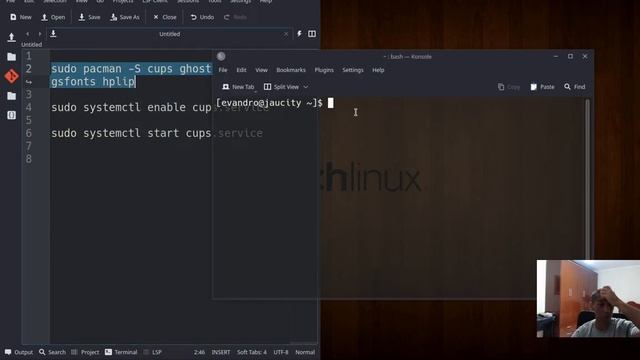This screenshot has height=360, width=640.
Task: Click New Tab in Konsole toolbar
Action: point(238,87)
